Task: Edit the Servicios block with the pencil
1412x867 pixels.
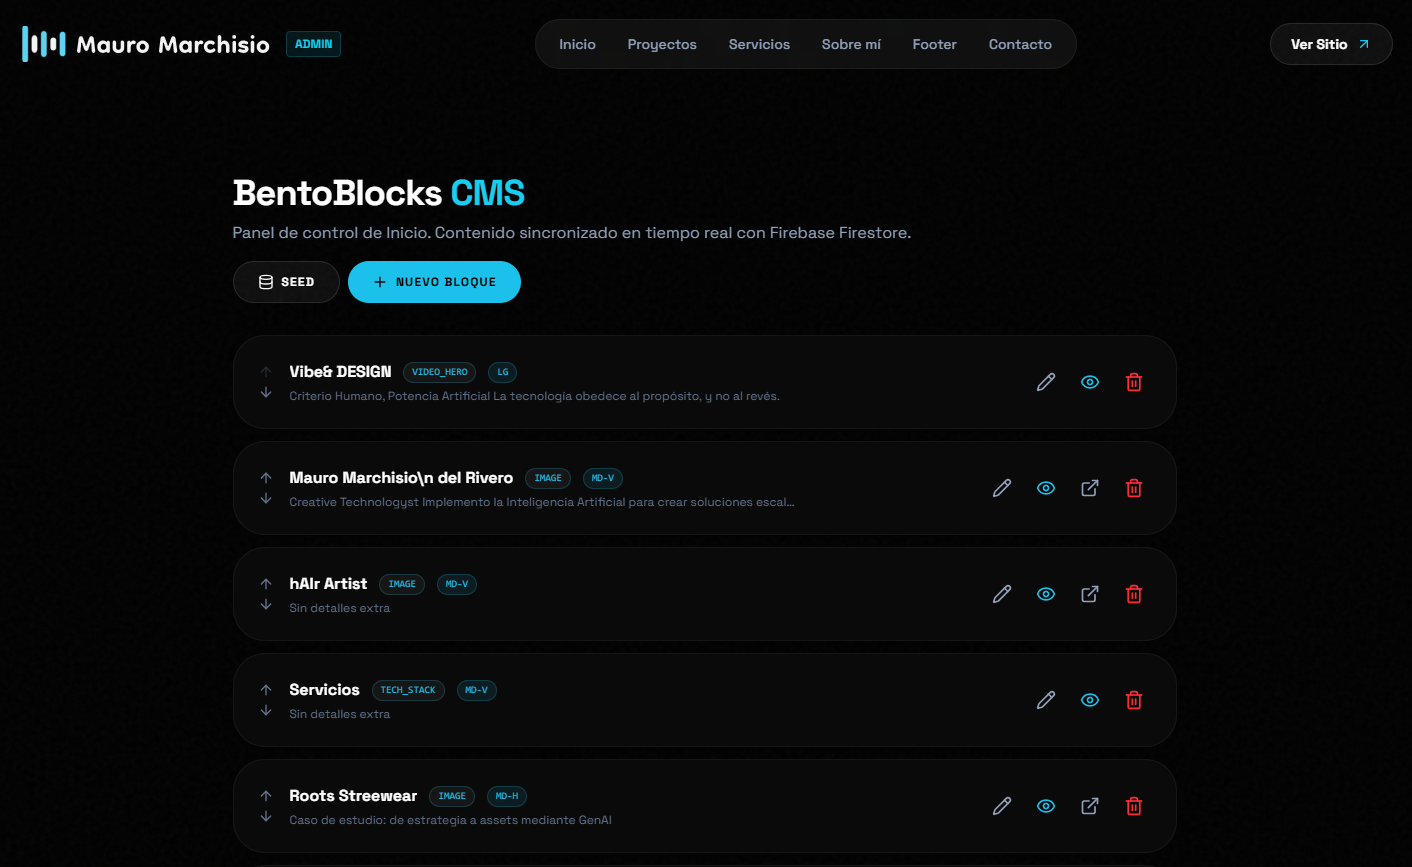Action: [1046, 700]
